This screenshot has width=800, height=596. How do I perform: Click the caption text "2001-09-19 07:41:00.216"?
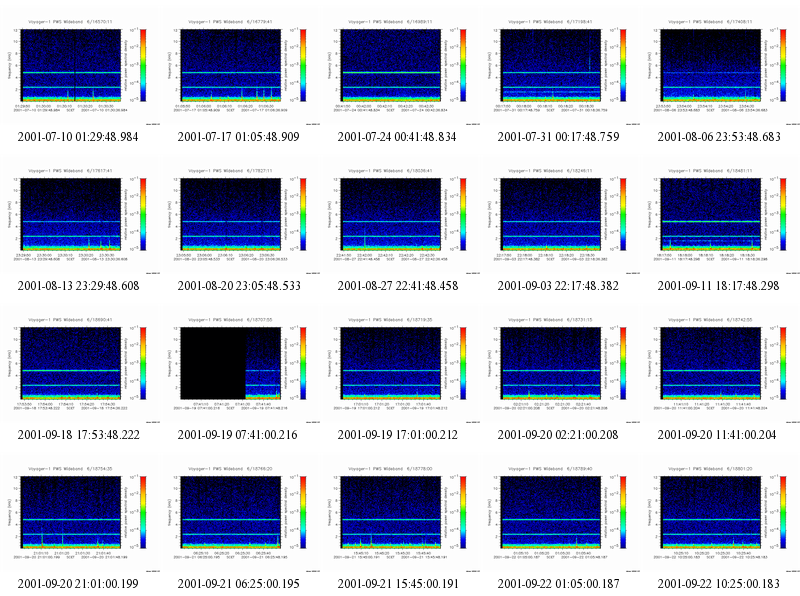click(x=237, y=435)
